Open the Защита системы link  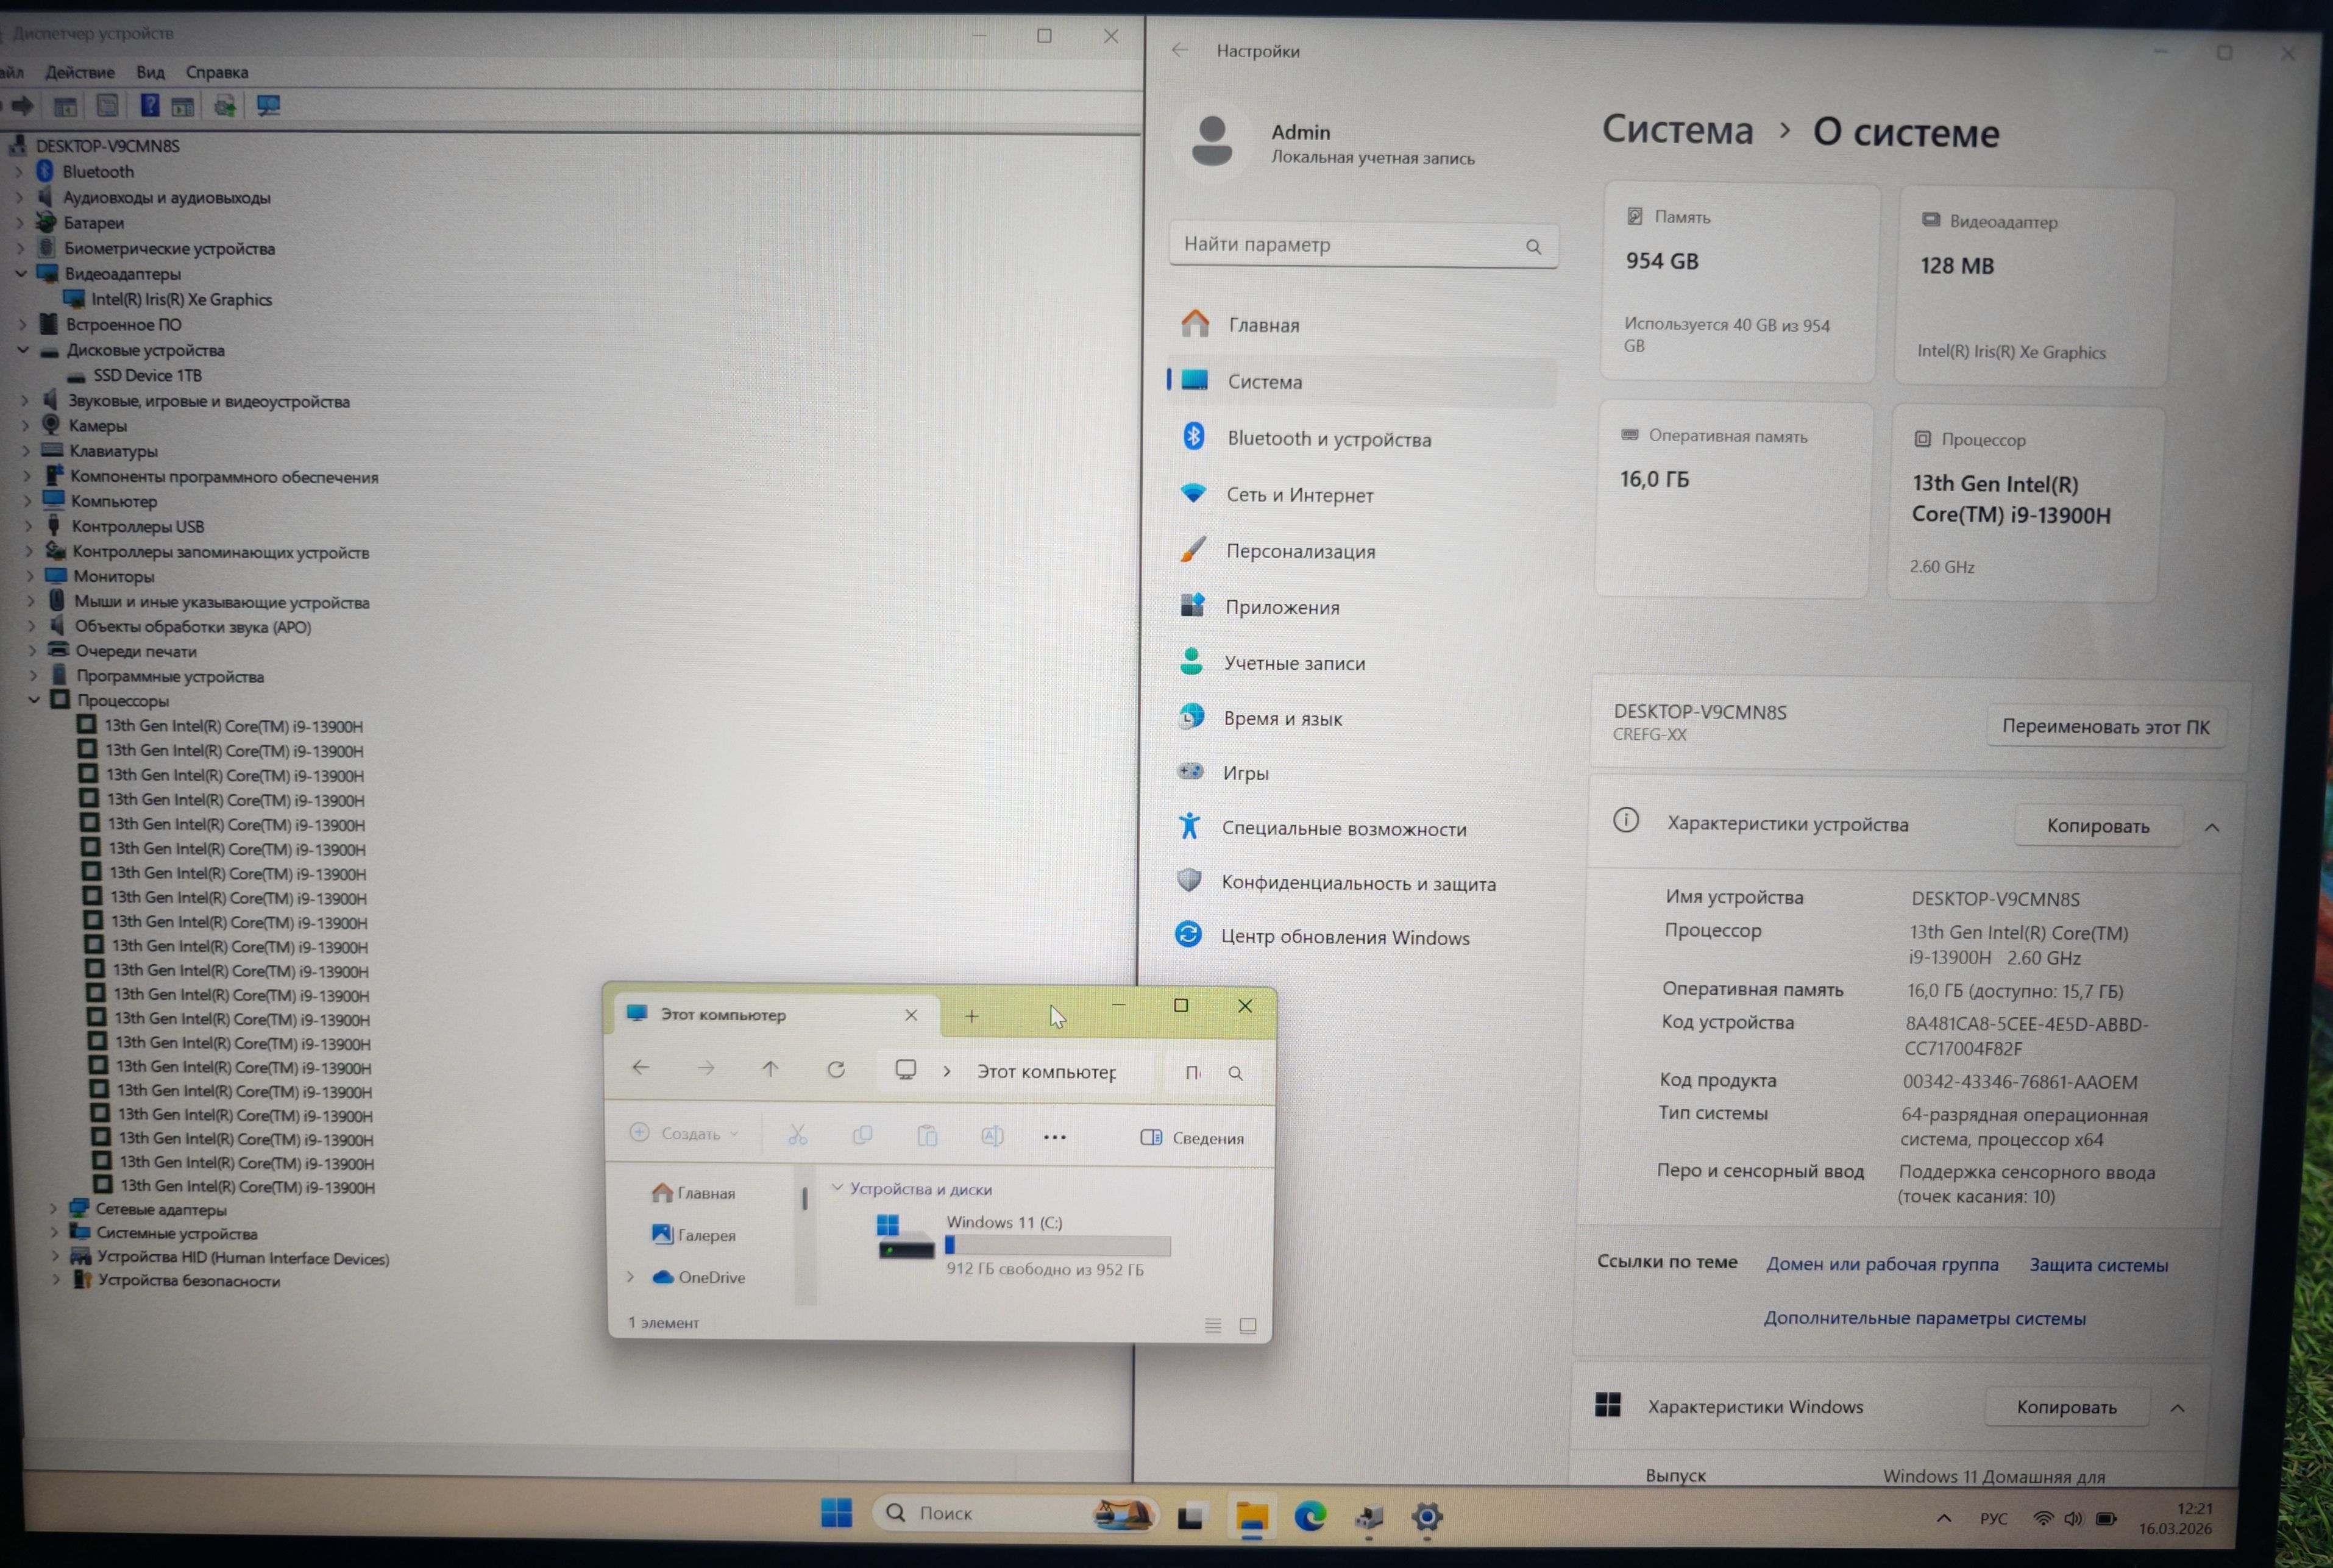click(x=2098, y=1265)
